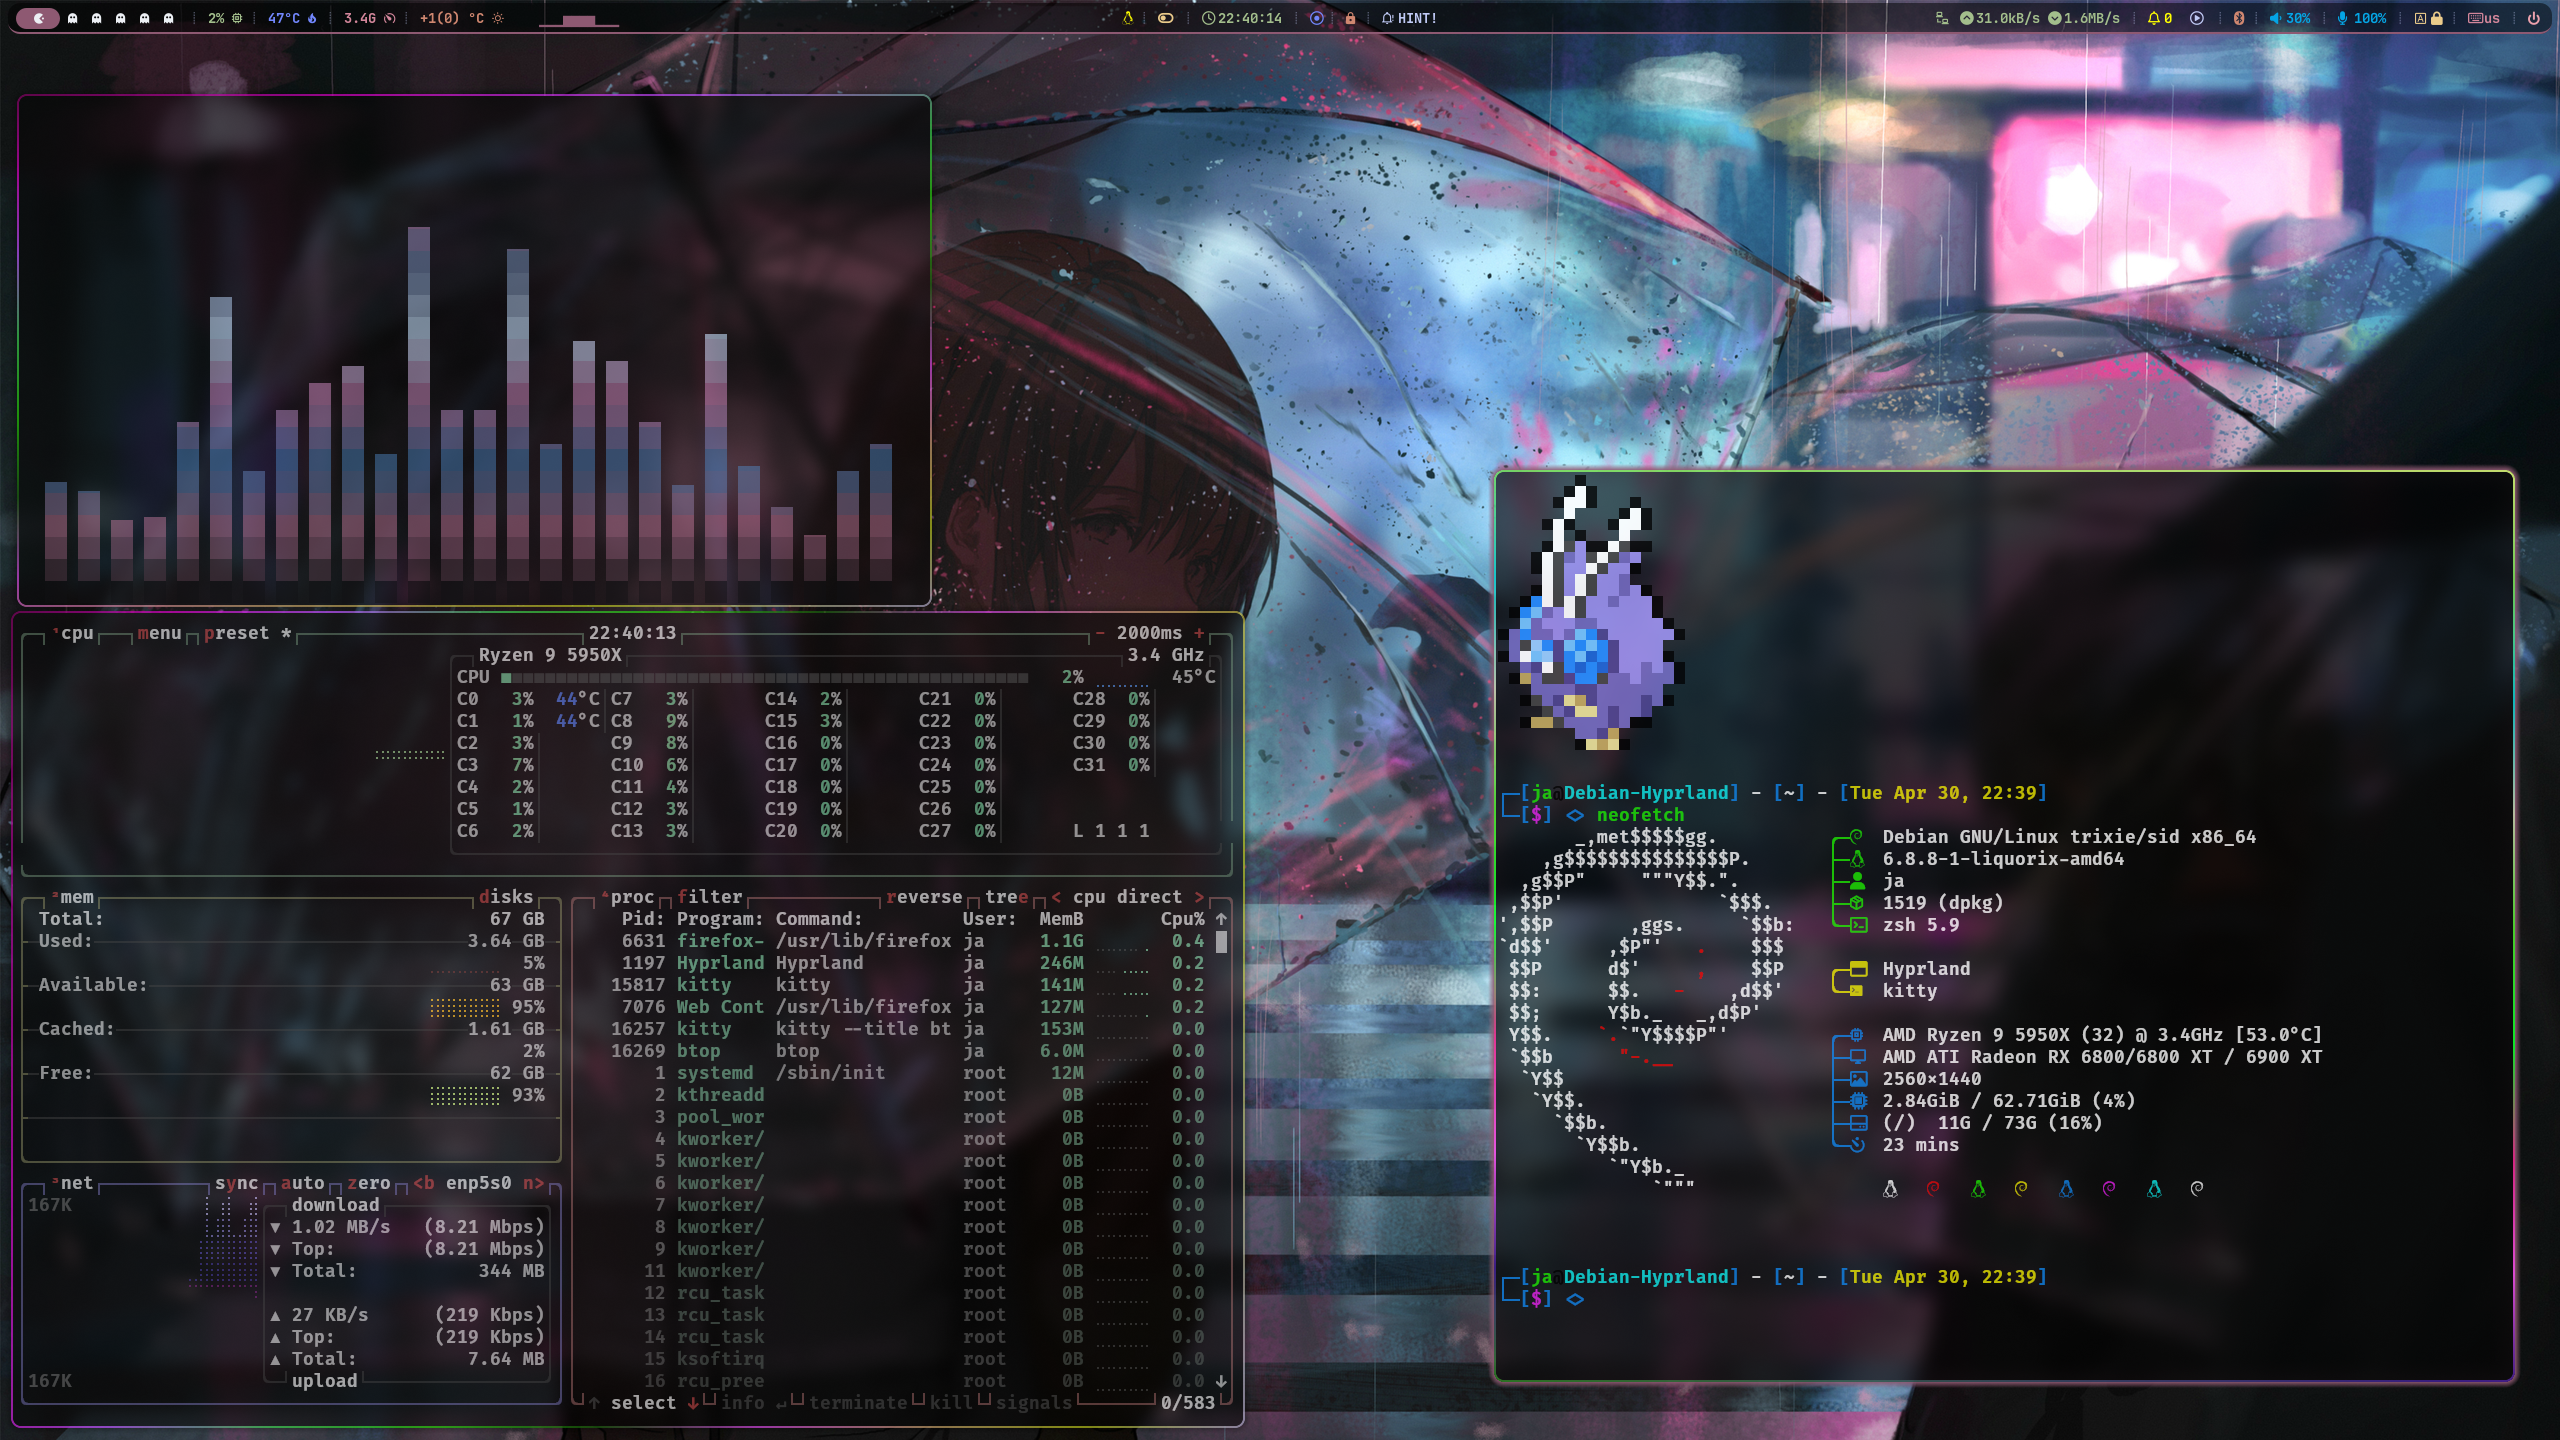Click the filter option in proc box

tap(709, 897)
